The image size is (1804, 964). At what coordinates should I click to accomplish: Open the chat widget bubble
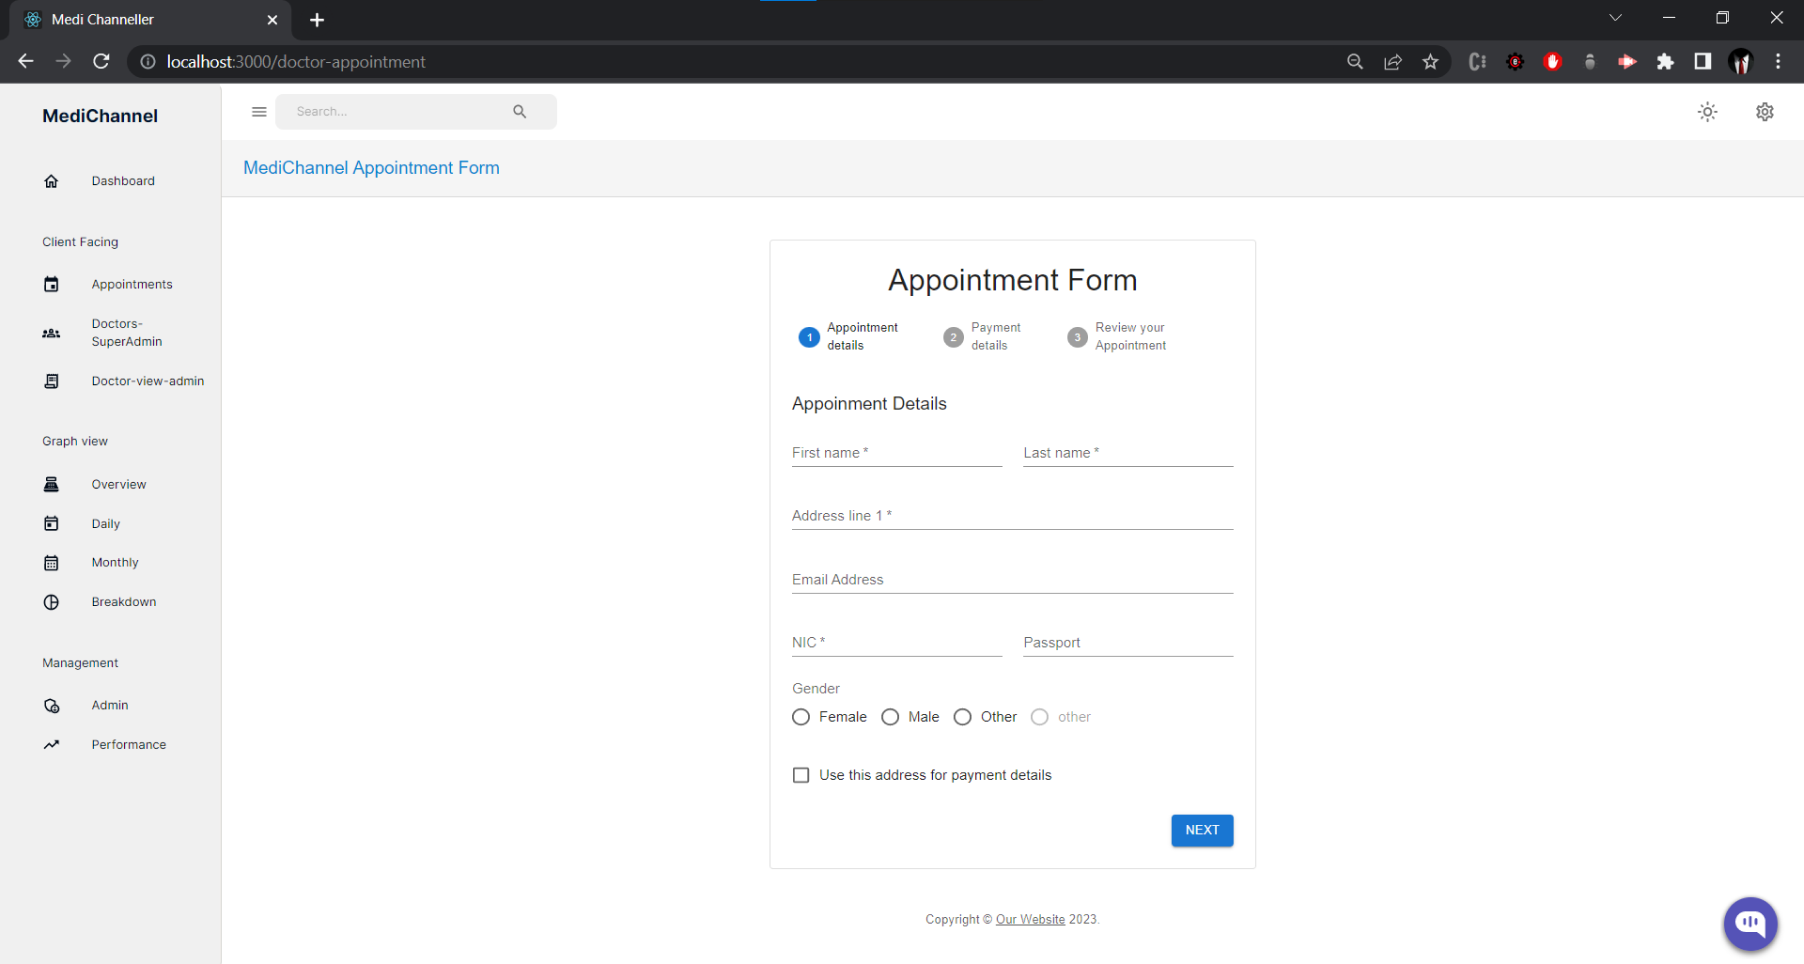pos(1750,924)
